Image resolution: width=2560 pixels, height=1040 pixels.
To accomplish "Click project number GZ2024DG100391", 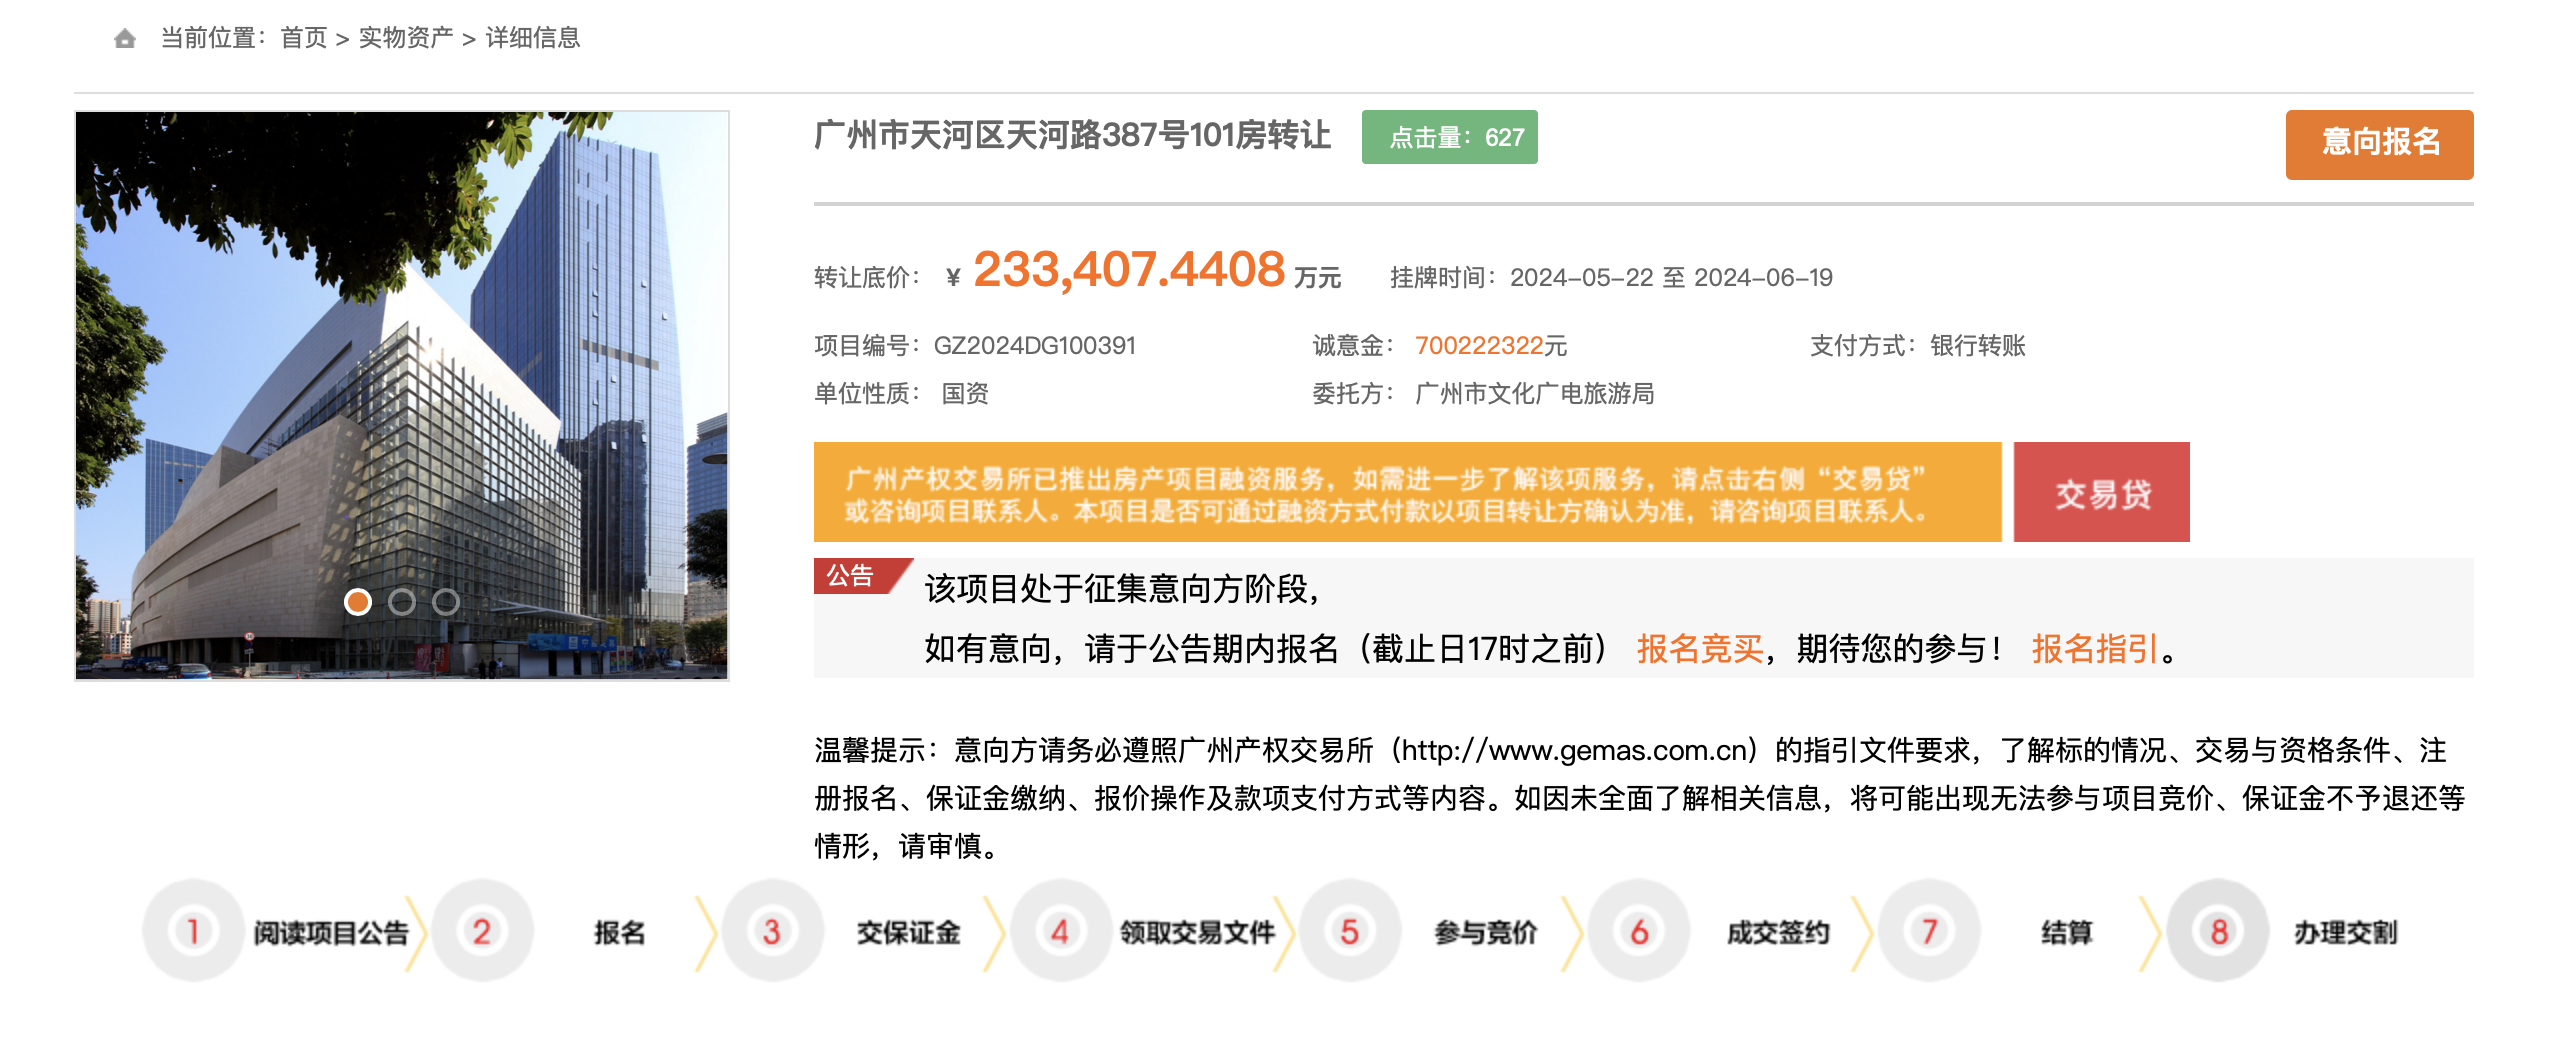I will 1035,346.
